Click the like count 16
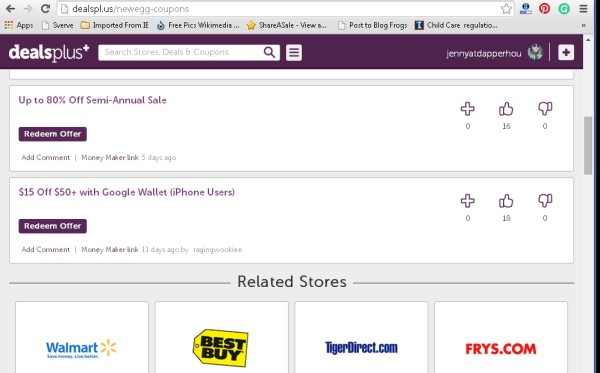The width and height of the screenshot is (600, 373). (x=506, y=126)
